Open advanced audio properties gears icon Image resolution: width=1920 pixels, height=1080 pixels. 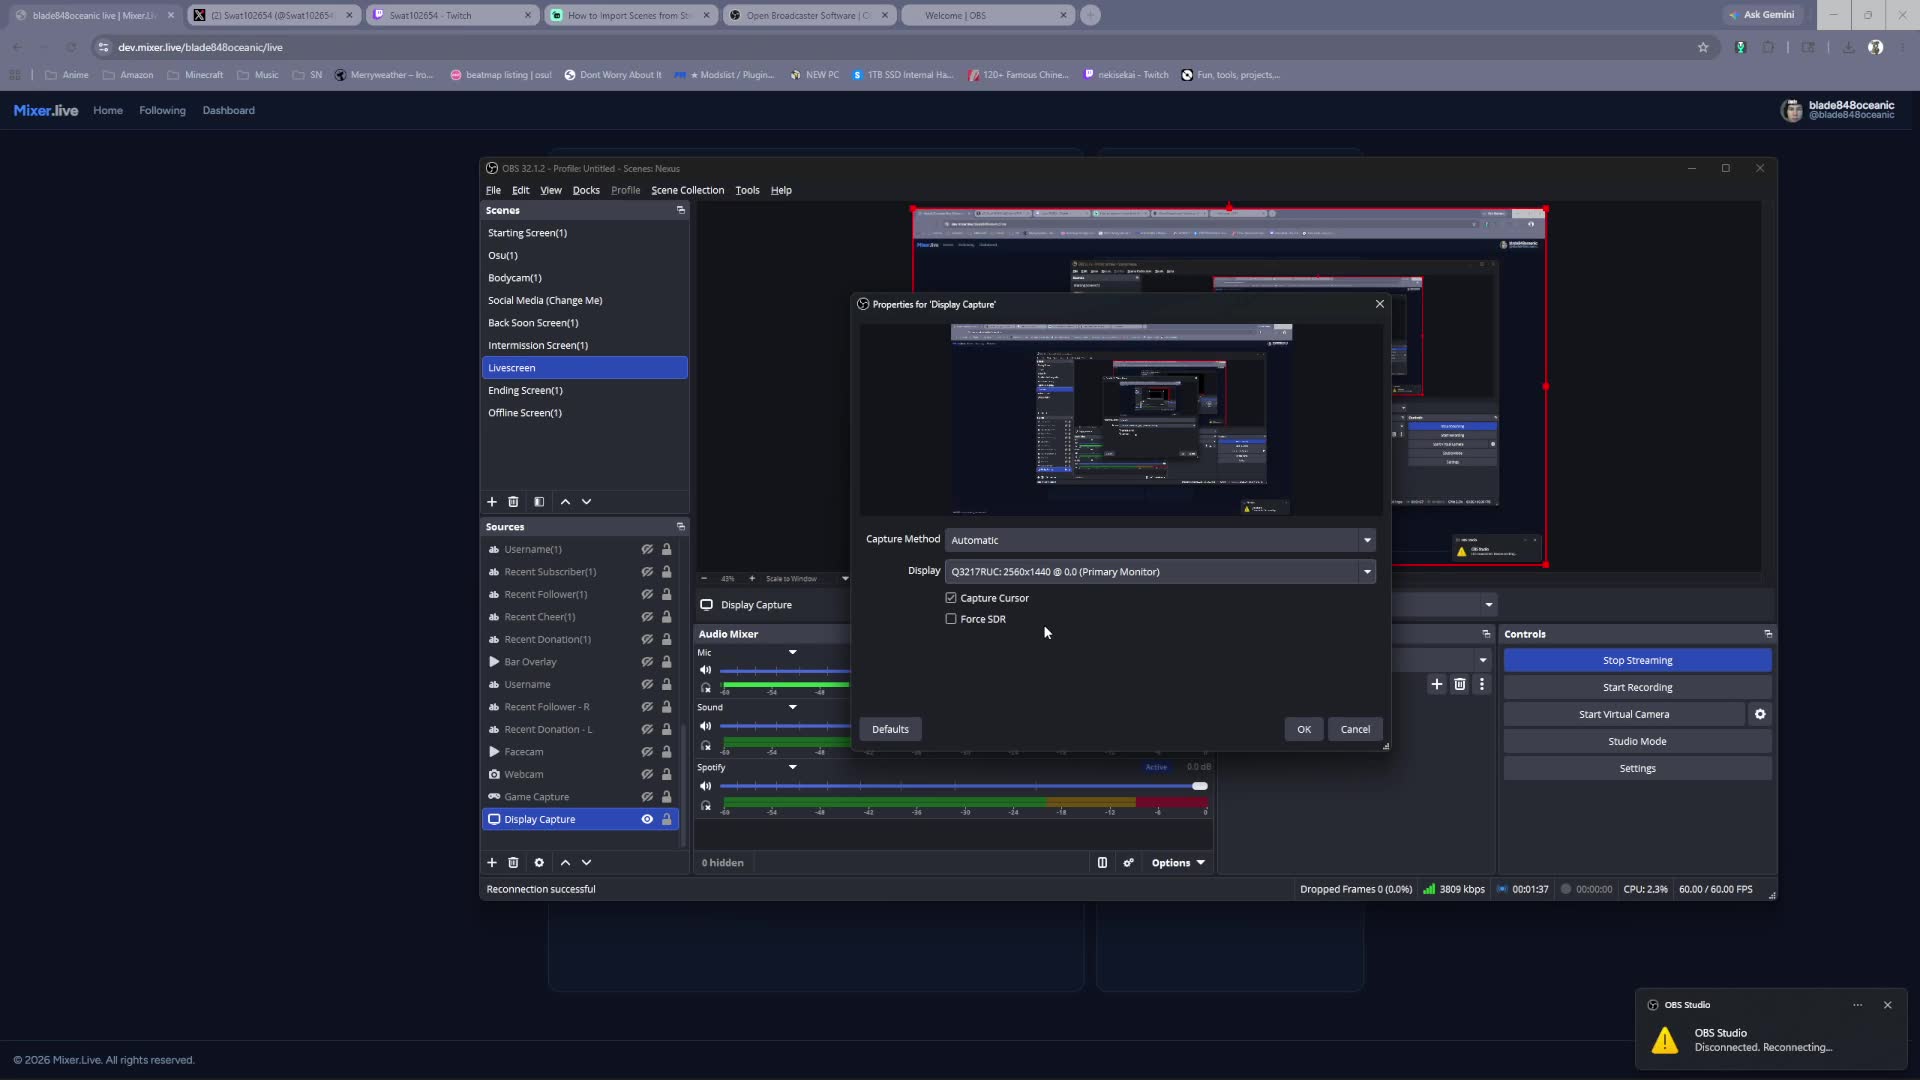[1128, 863]
